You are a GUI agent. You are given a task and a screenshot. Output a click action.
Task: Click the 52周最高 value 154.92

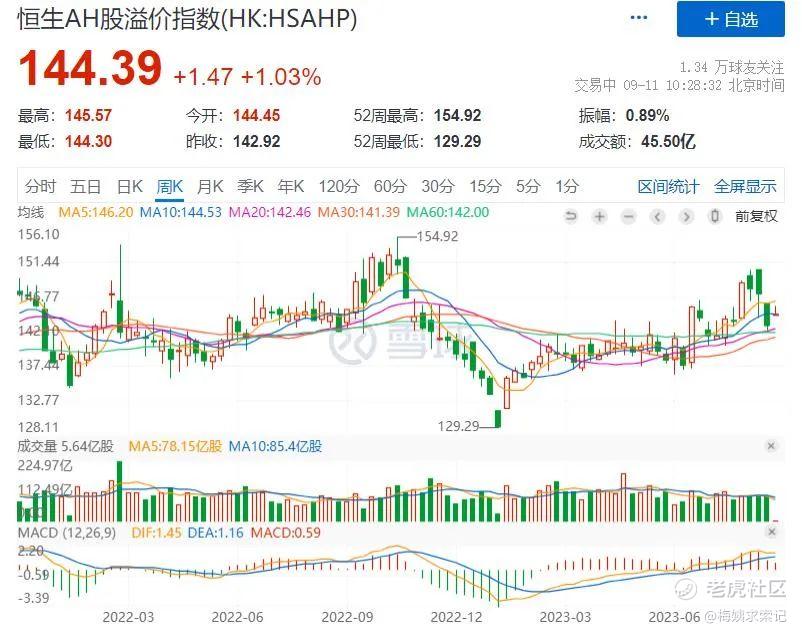pos(458,116)
